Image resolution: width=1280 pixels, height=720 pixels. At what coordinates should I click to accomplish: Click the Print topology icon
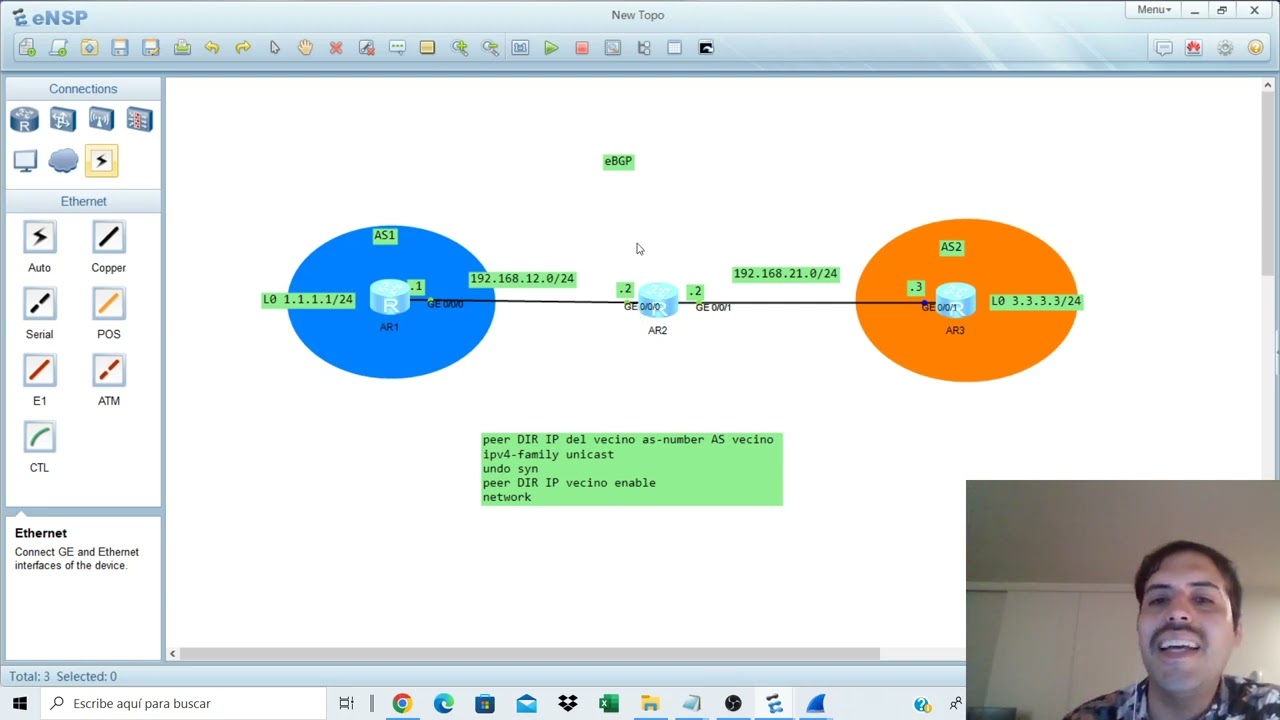pyautogui.click(x=182, y=48)
